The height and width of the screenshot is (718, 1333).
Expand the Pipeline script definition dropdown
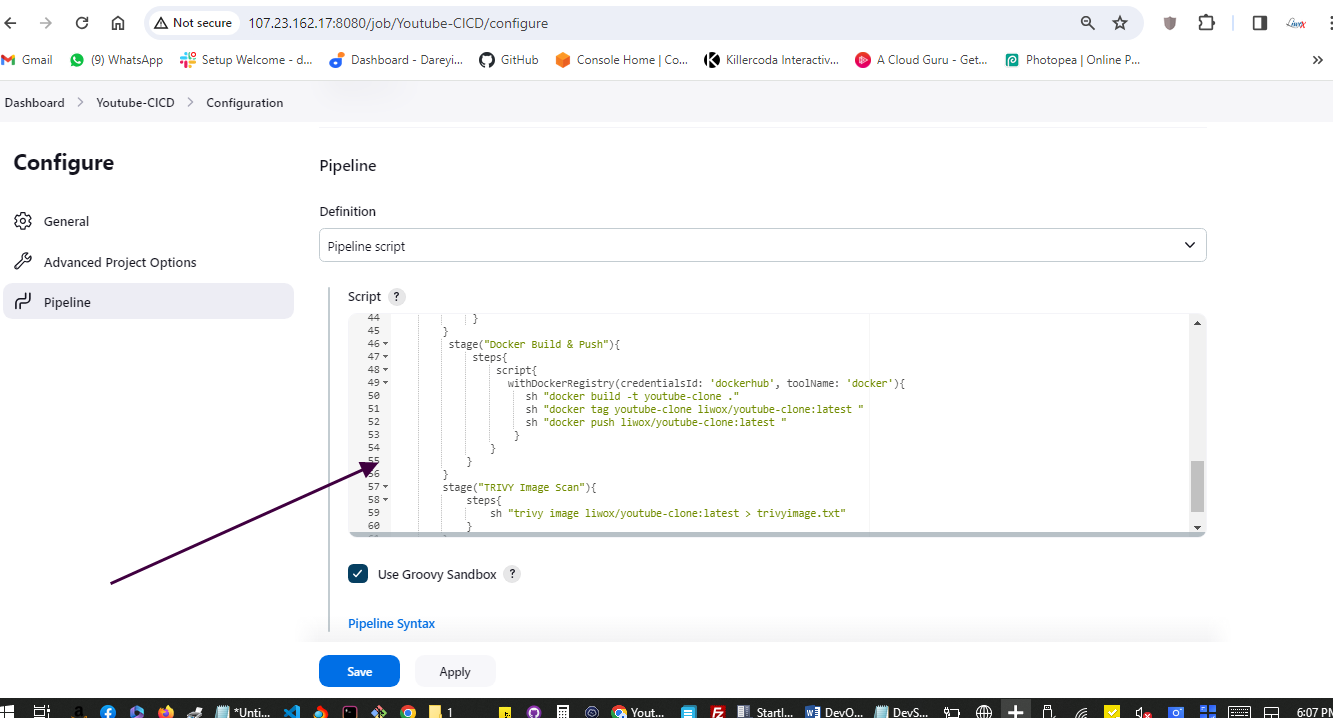click(762, 245)
